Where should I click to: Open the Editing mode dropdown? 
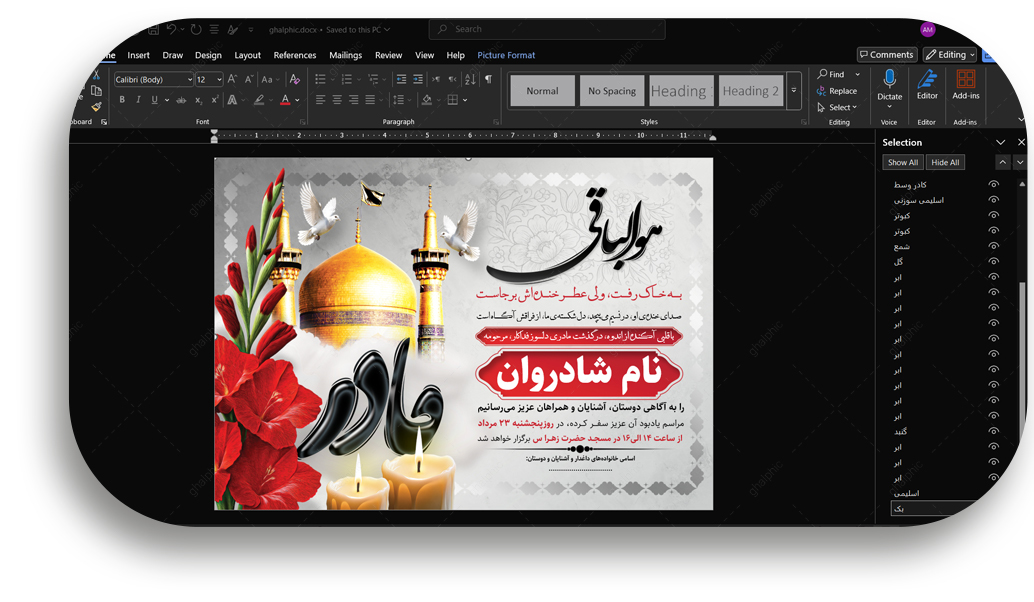pyautogui.click(x=949, y=55)
